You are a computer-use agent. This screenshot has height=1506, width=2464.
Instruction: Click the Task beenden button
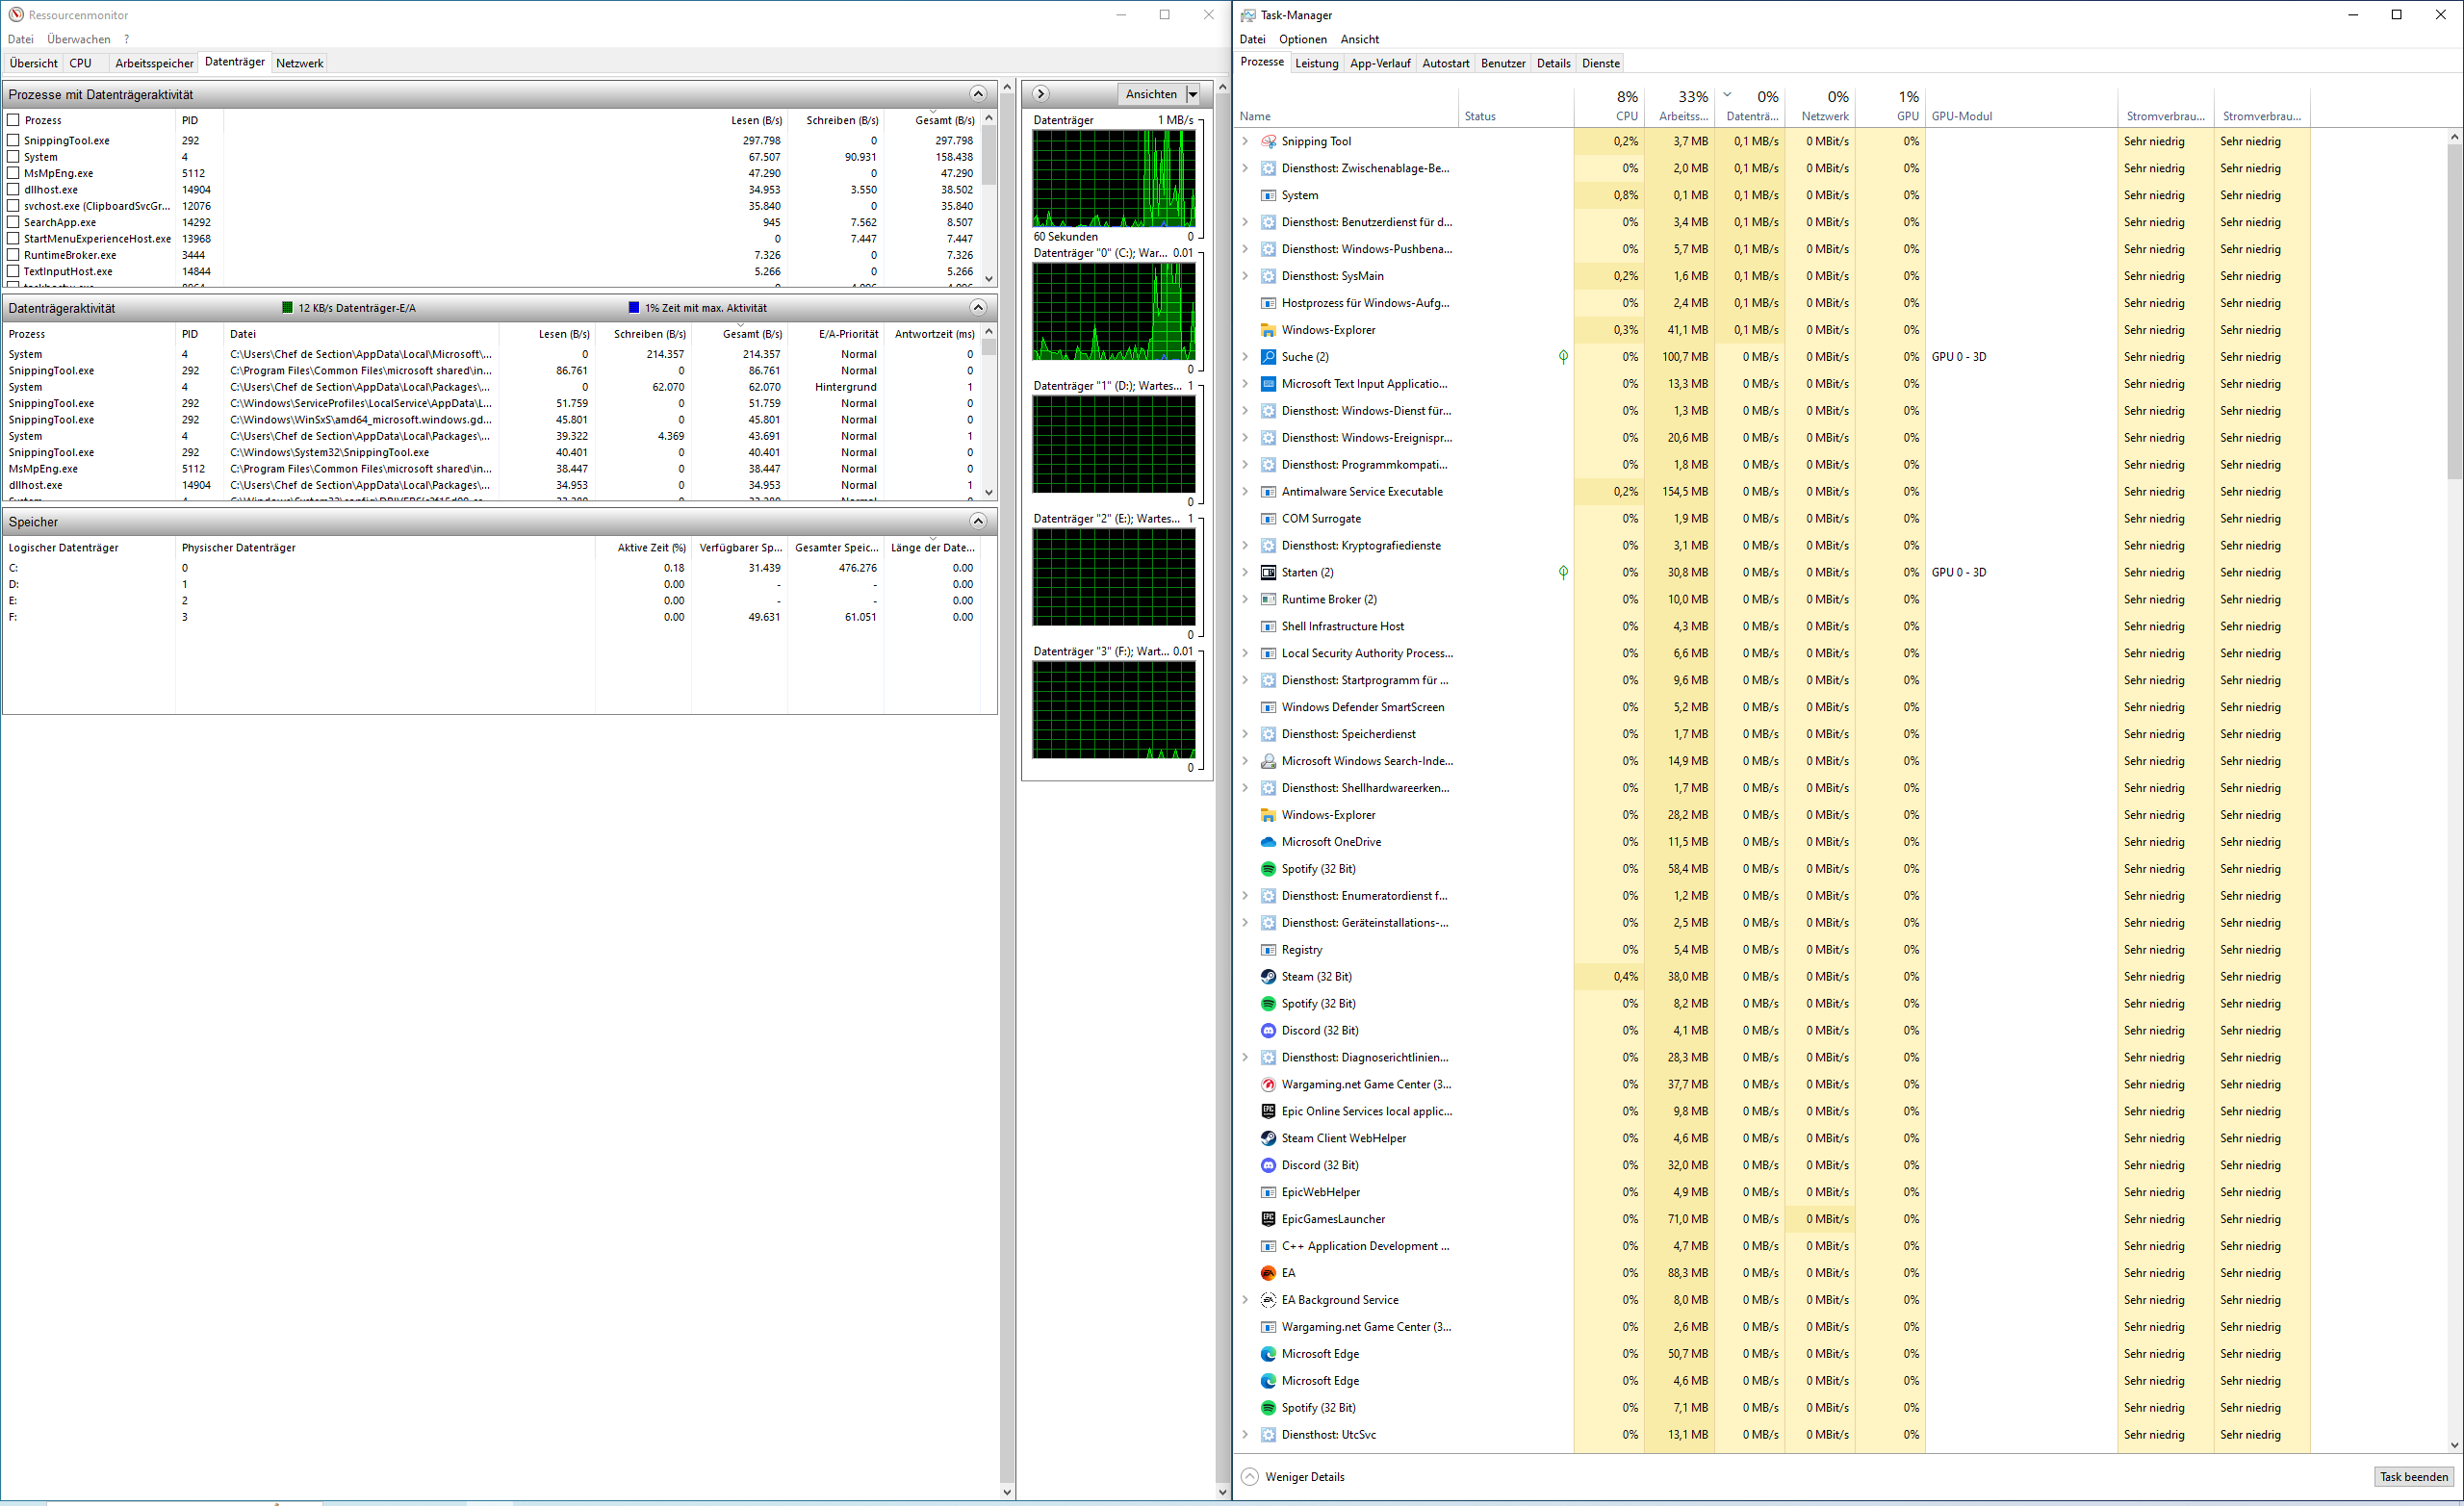coord(2413,1477)
